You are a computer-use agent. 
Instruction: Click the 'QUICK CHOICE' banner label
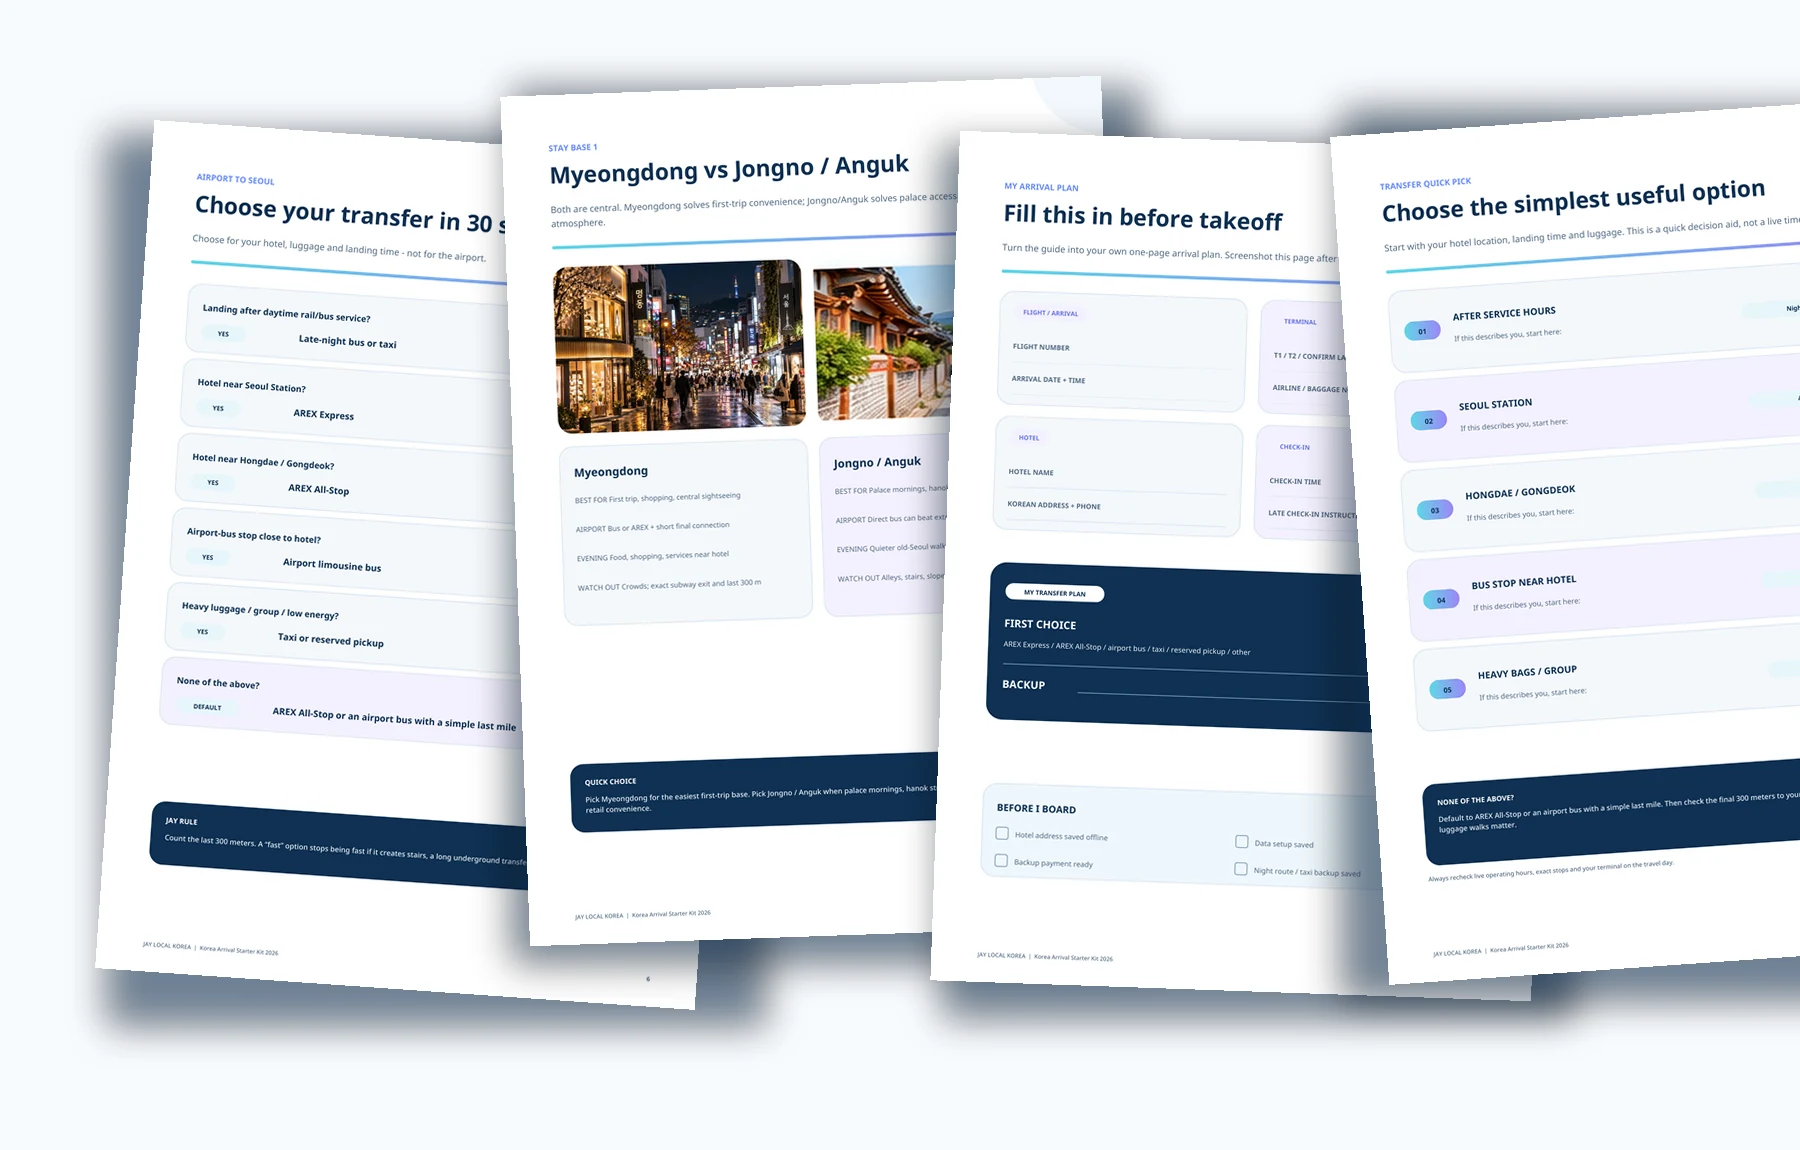tap(610, 781)
